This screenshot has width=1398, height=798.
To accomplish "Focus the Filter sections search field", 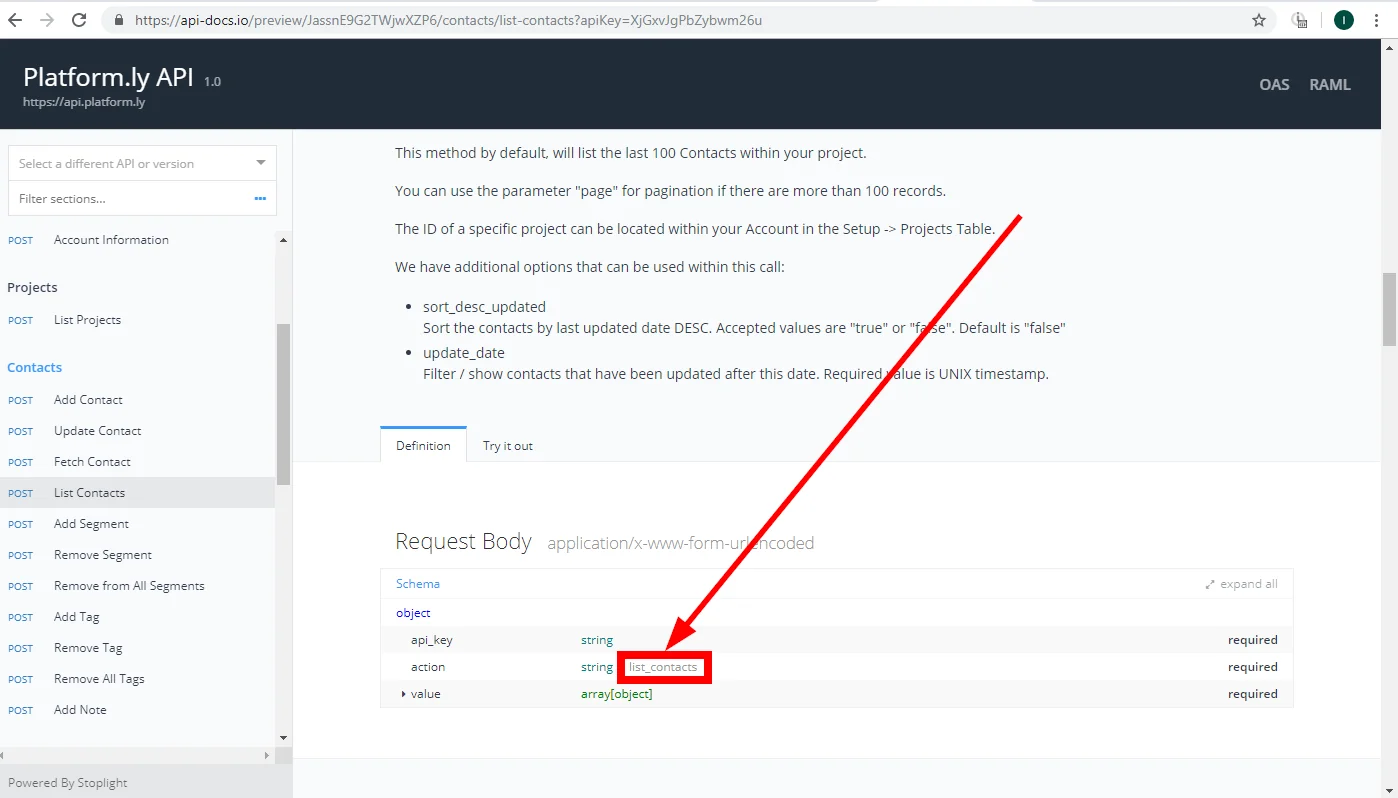I will click(142, 198).
